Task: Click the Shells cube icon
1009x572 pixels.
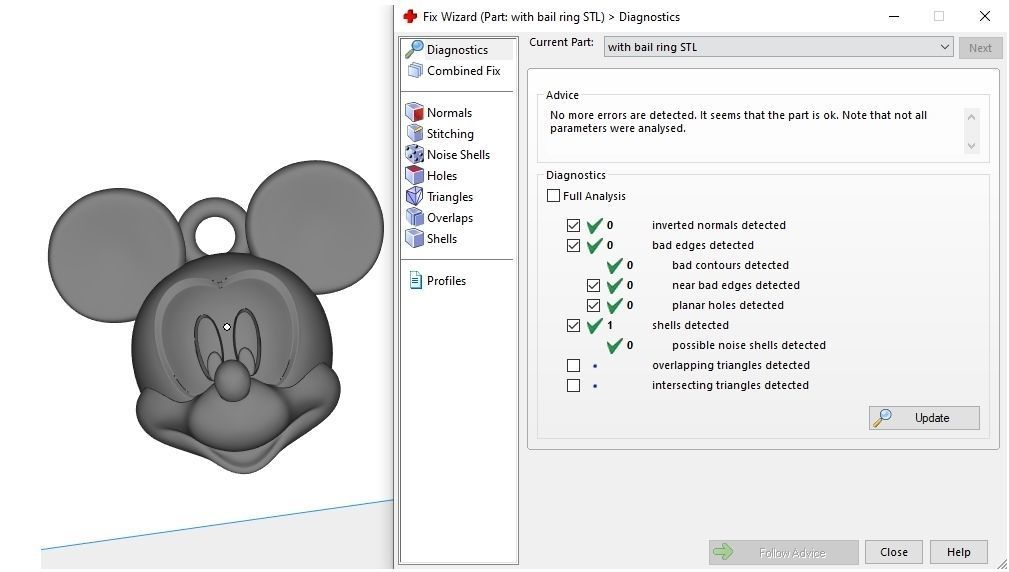Action: pyautogui.click(x=414, y=238)
